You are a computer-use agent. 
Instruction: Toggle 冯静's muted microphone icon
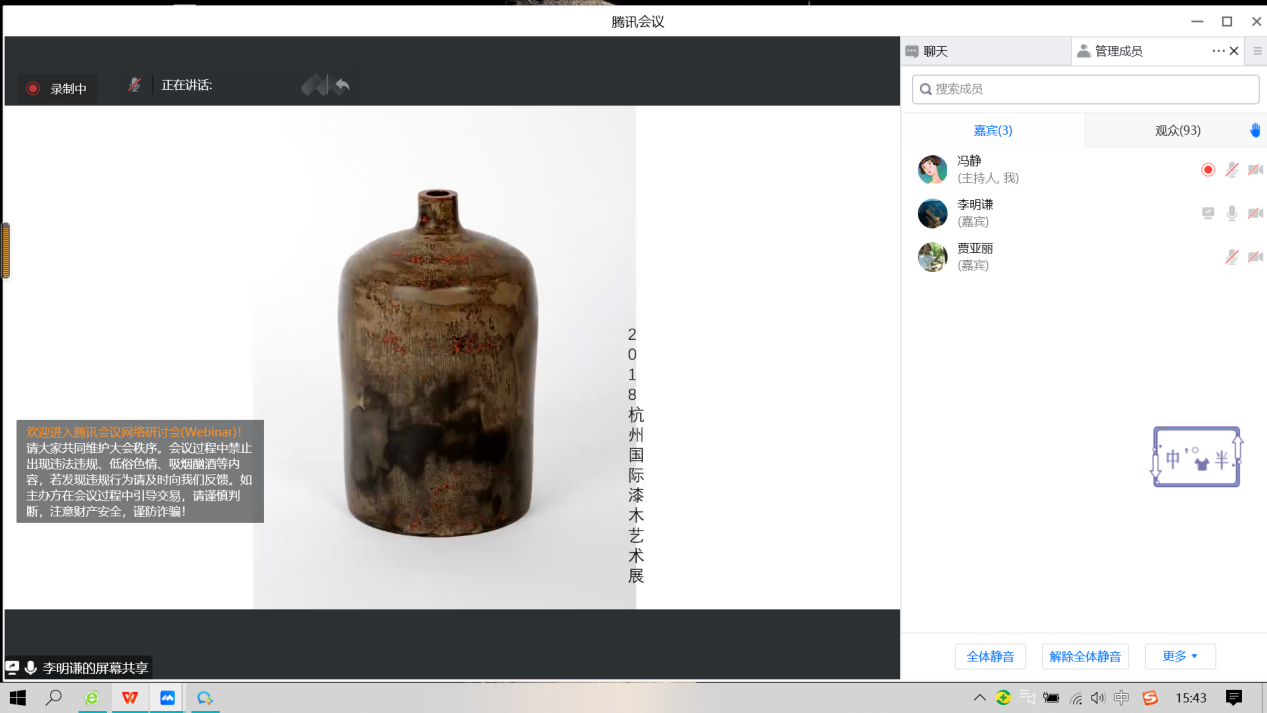pyautogui.click(x=1232, y=170)
